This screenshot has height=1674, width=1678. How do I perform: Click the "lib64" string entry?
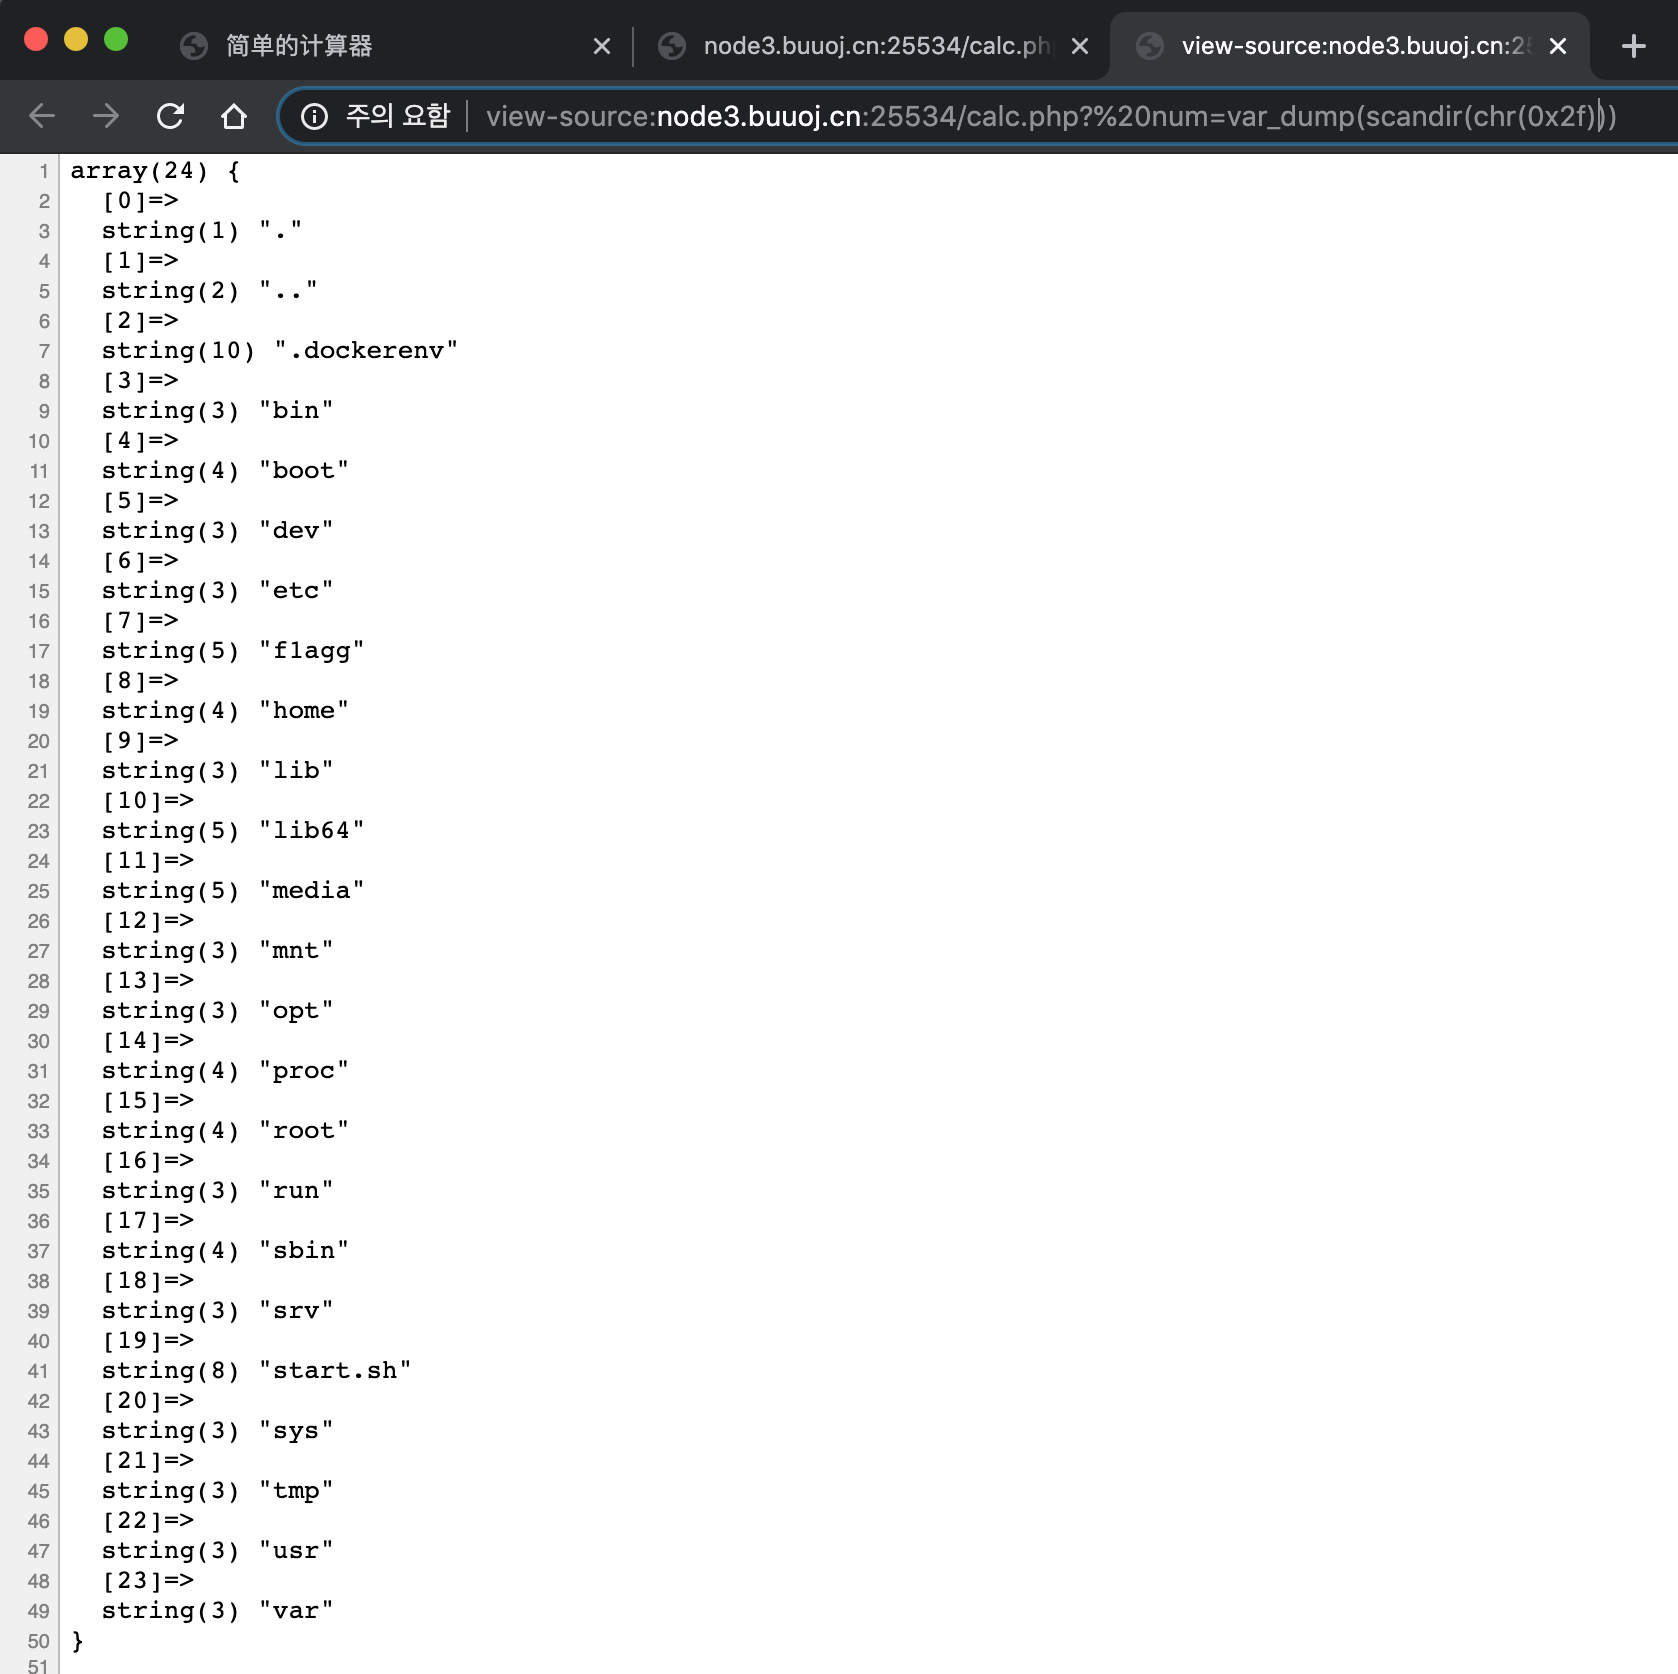(x=233, y=831)
